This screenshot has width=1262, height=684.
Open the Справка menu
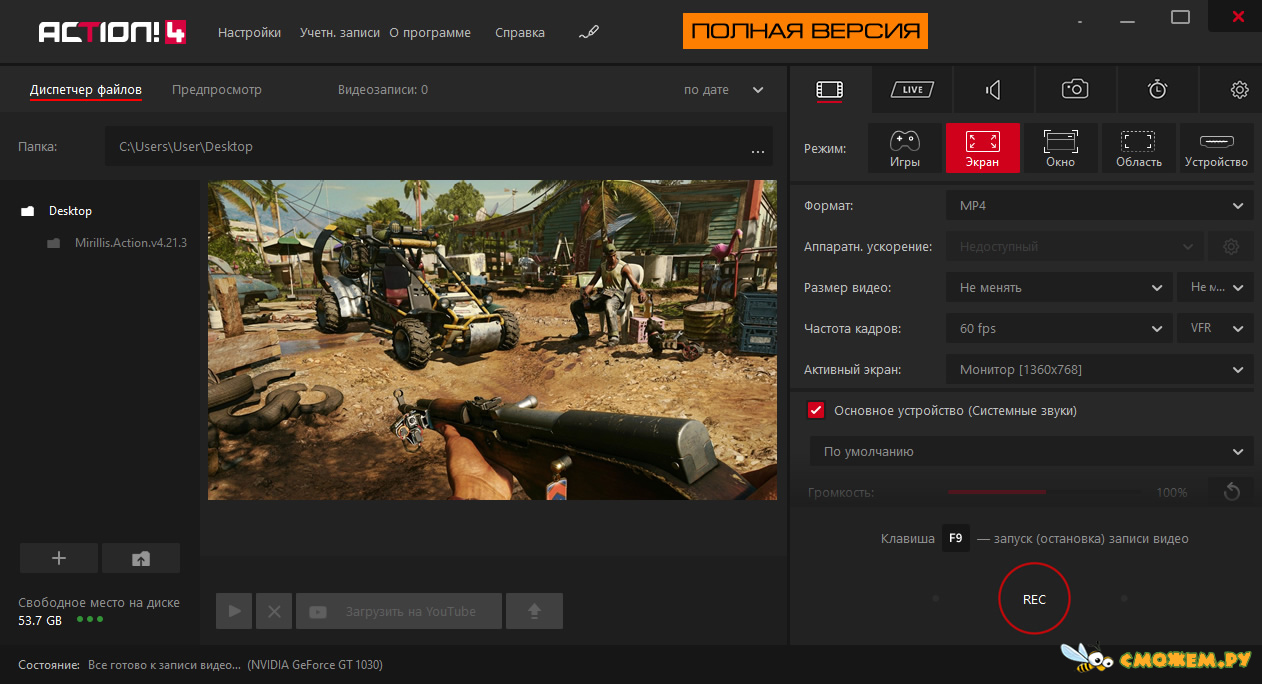(x=520, y=33)
